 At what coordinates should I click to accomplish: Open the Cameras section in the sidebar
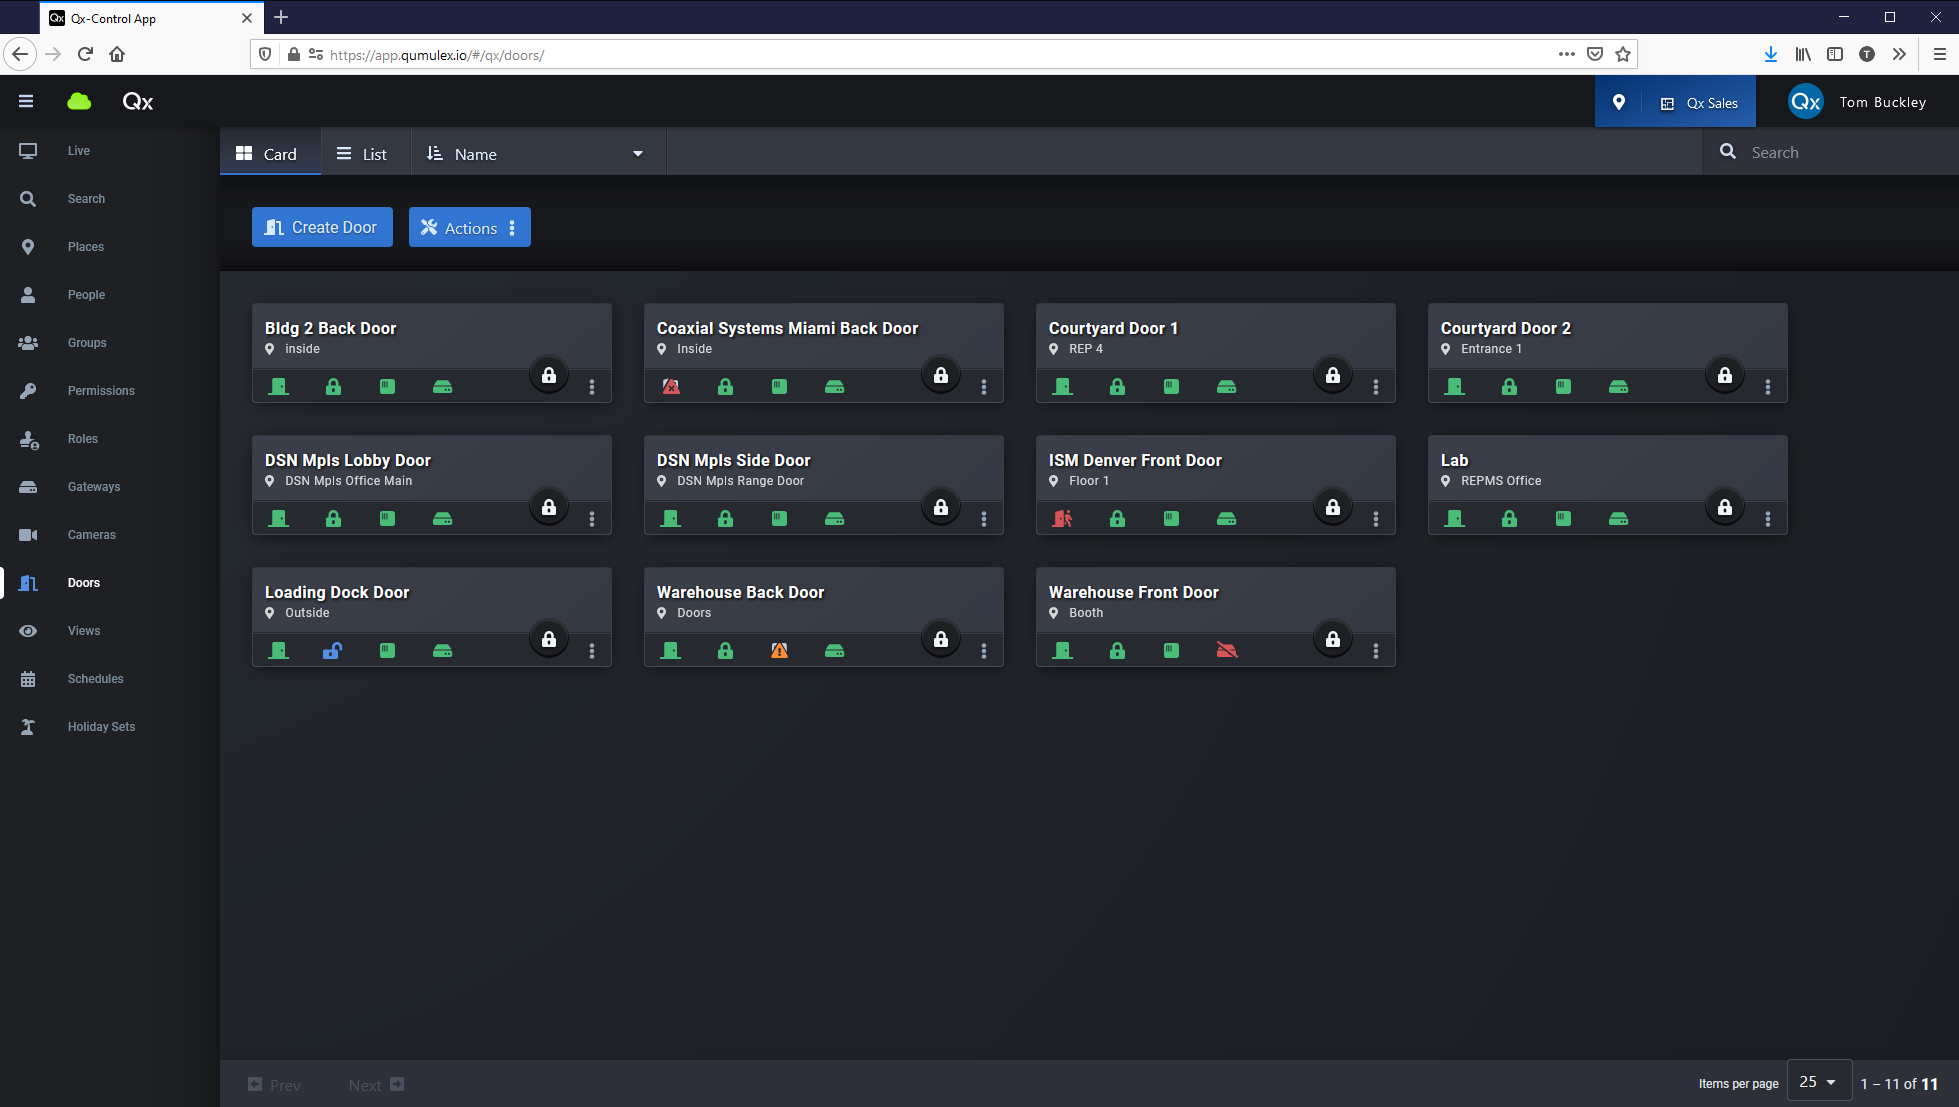(x=91, y=534)
